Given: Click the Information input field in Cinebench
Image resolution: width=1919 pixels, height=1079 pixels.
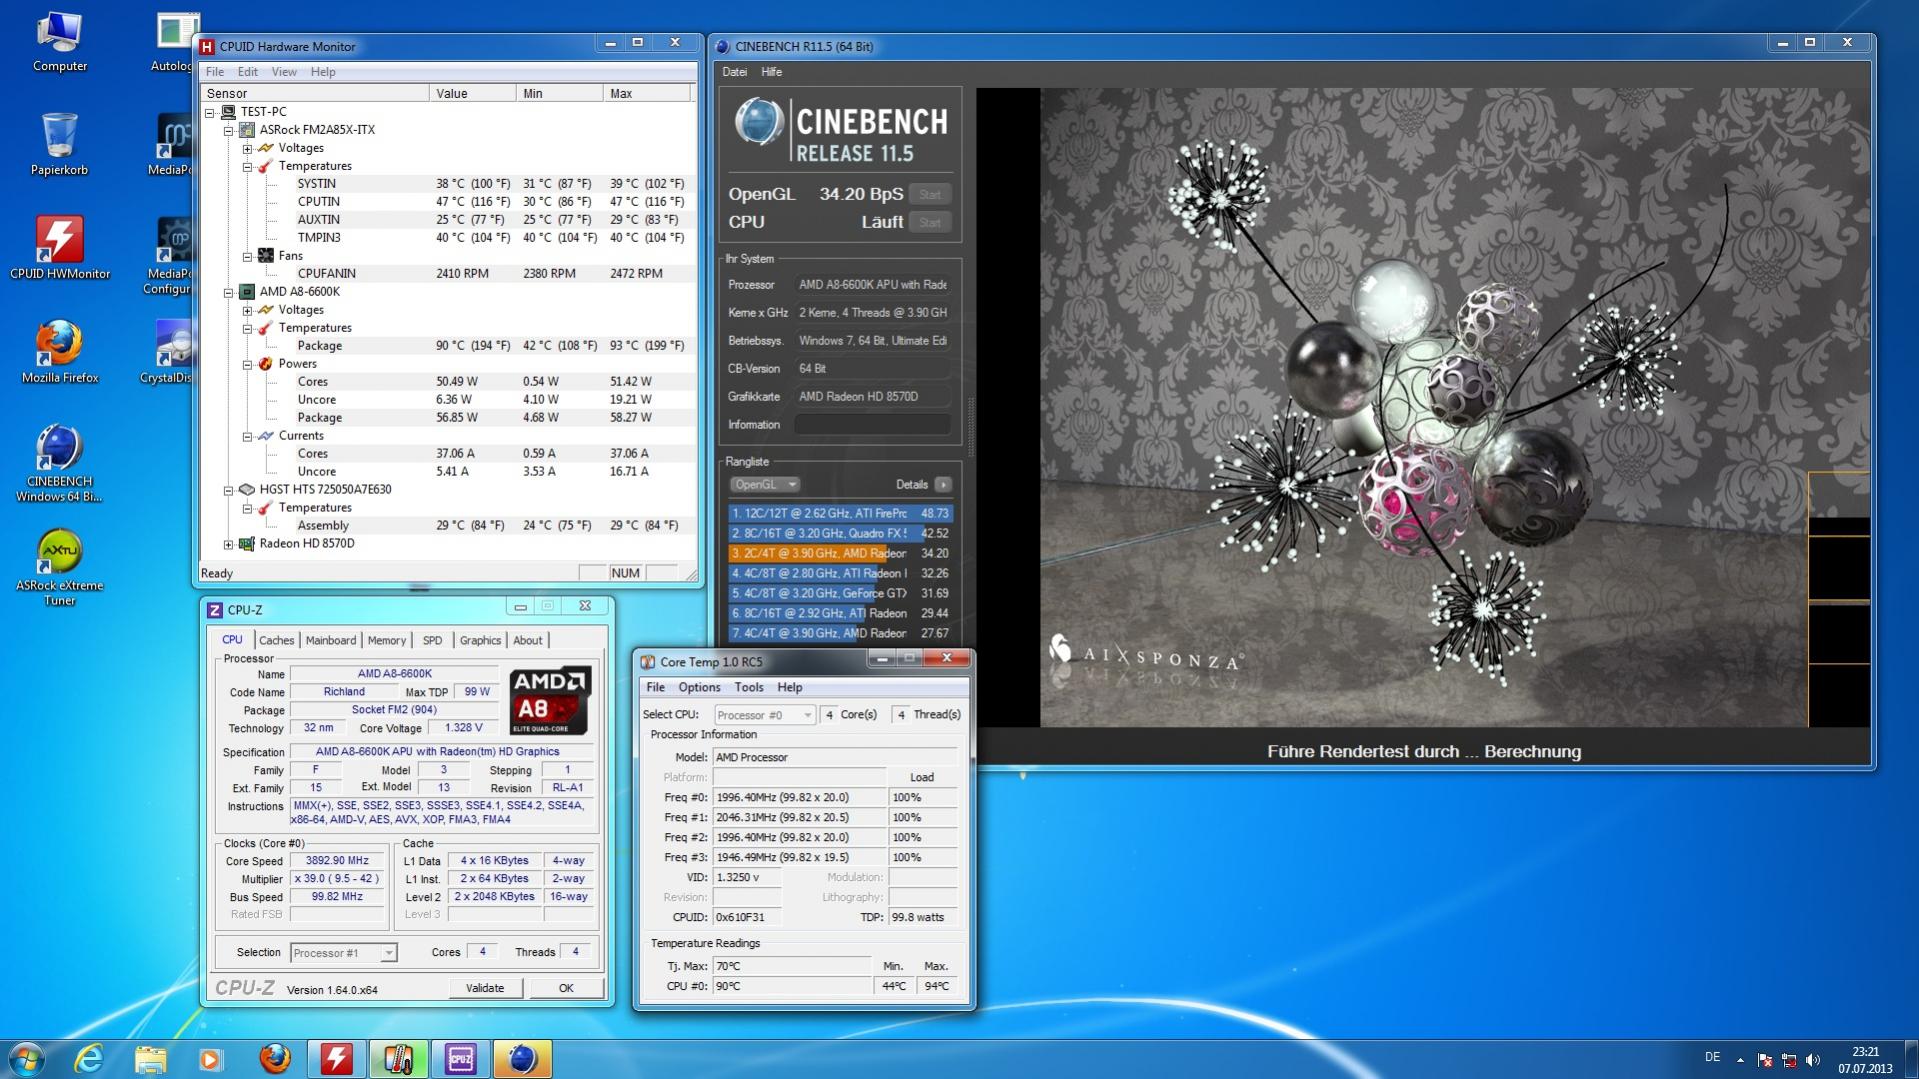Looking at the screenshot, I should coord(873,425).
